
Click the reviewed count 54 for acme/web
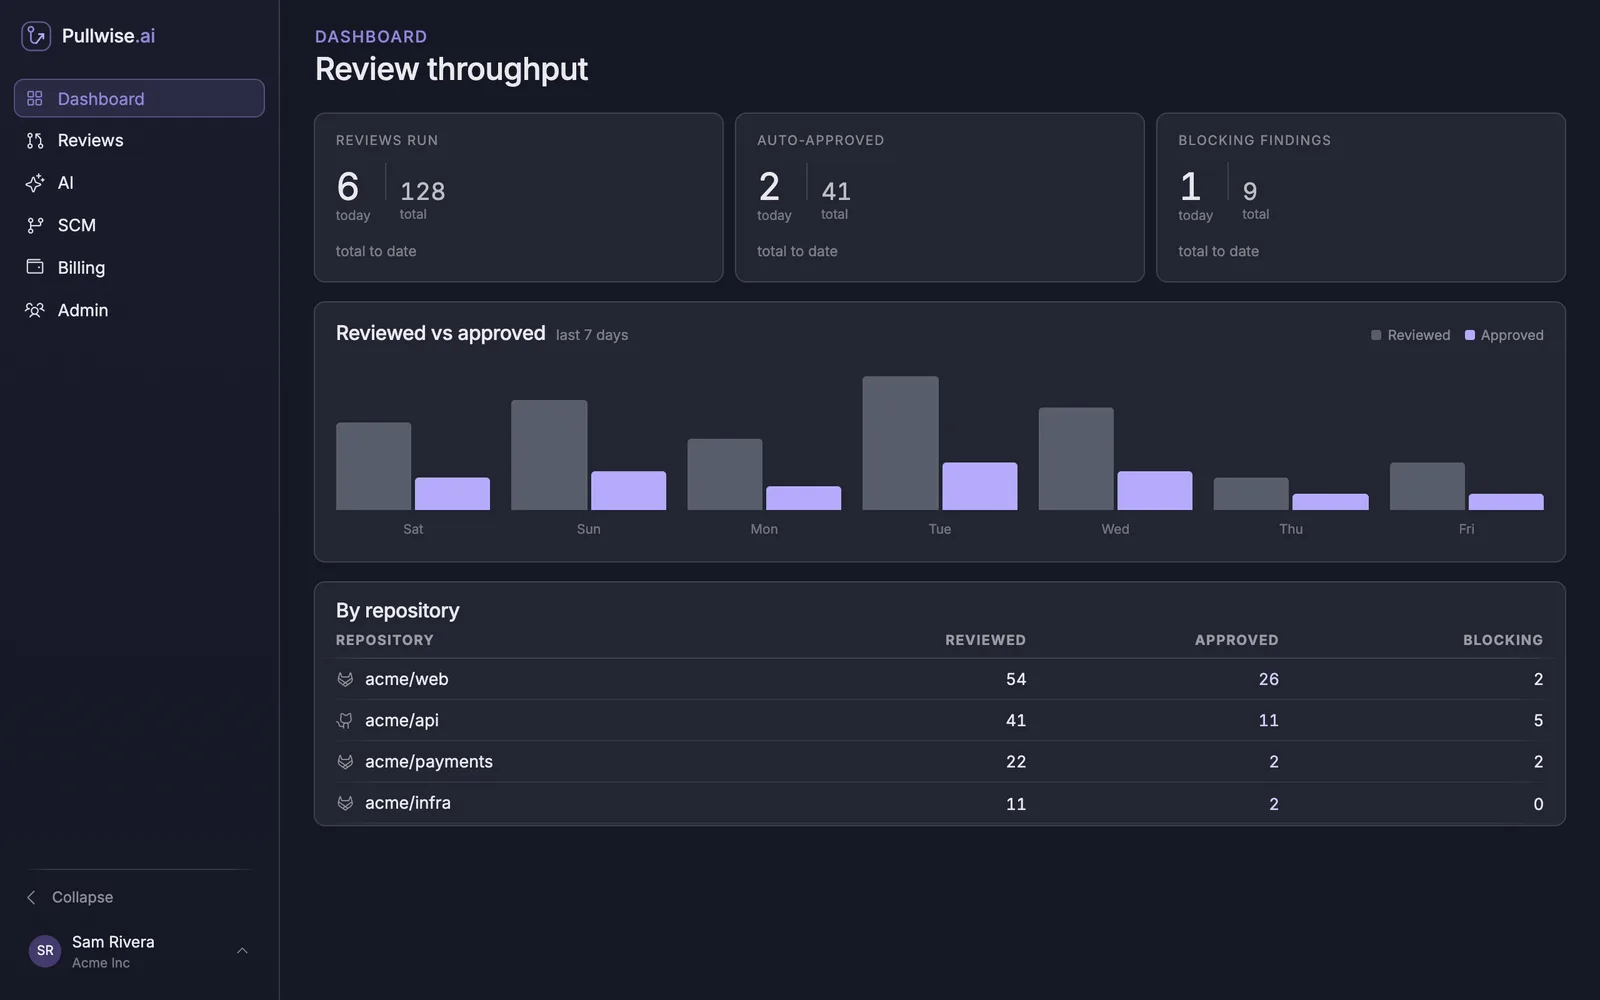pos(1016,679)
